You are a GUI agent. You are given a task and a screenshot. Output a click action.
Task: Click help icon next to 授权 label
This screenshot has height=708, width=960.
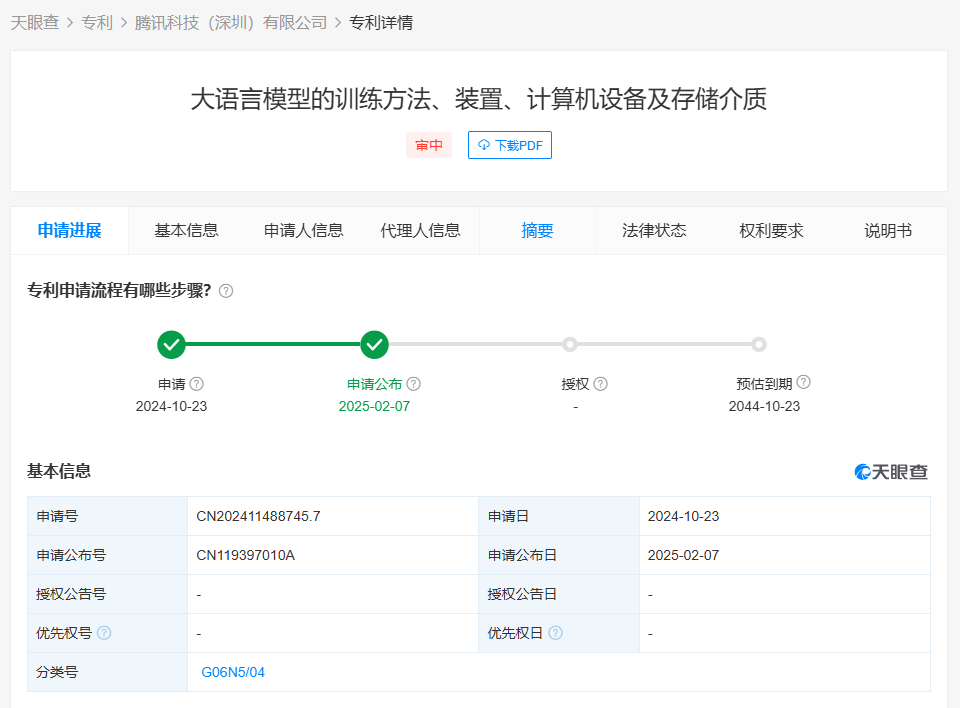601,384
